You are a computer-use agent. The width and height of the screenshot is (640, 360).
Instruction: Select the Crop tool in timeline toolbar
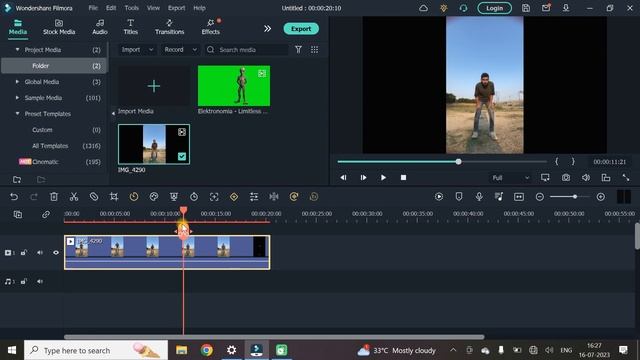(x=114, y=197)
